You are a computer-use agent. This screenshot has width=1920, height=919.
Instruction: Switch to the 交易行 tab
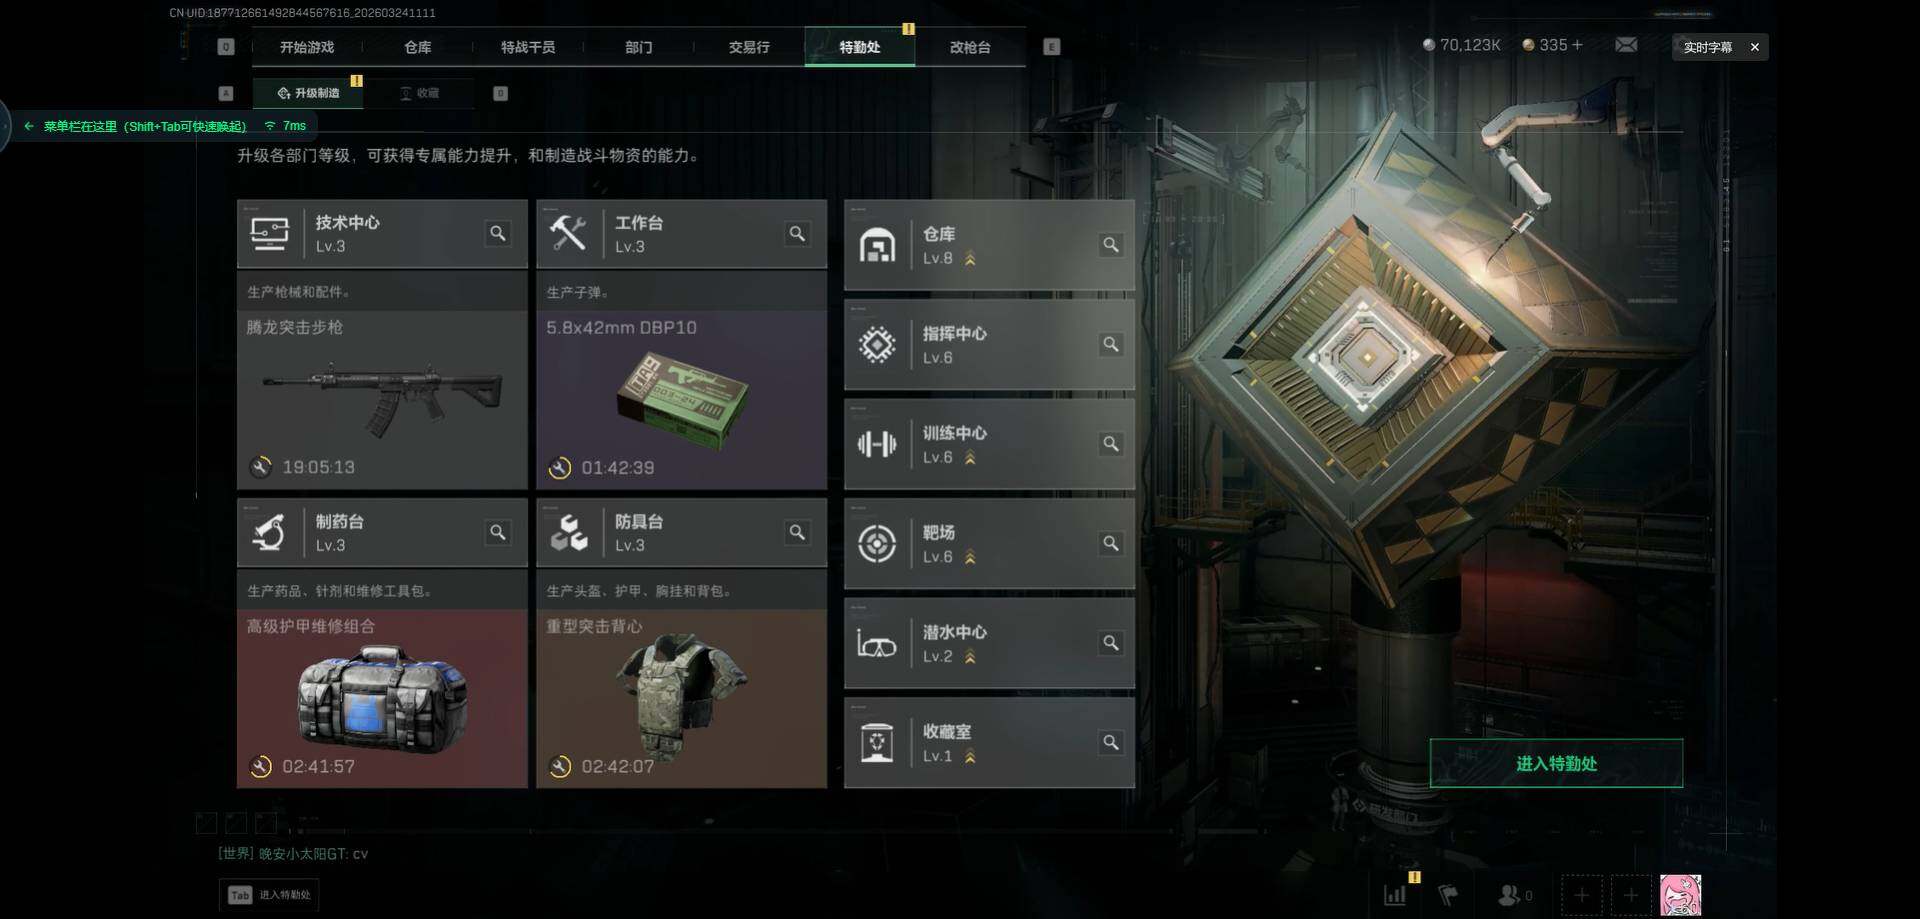749,47
